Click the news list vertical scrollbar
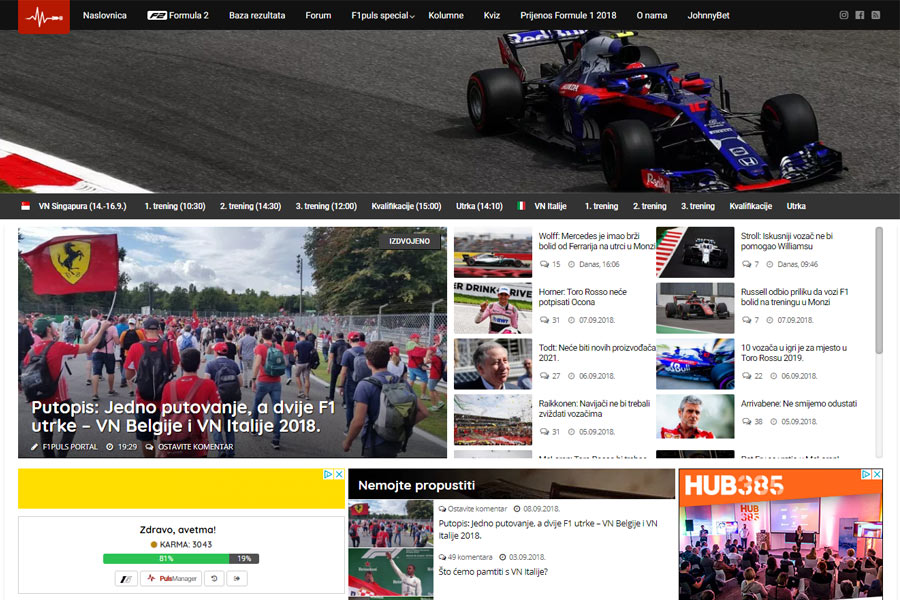The height and width of the screenshot is (600, 900). pyautogui.click(x=878, y=291)
